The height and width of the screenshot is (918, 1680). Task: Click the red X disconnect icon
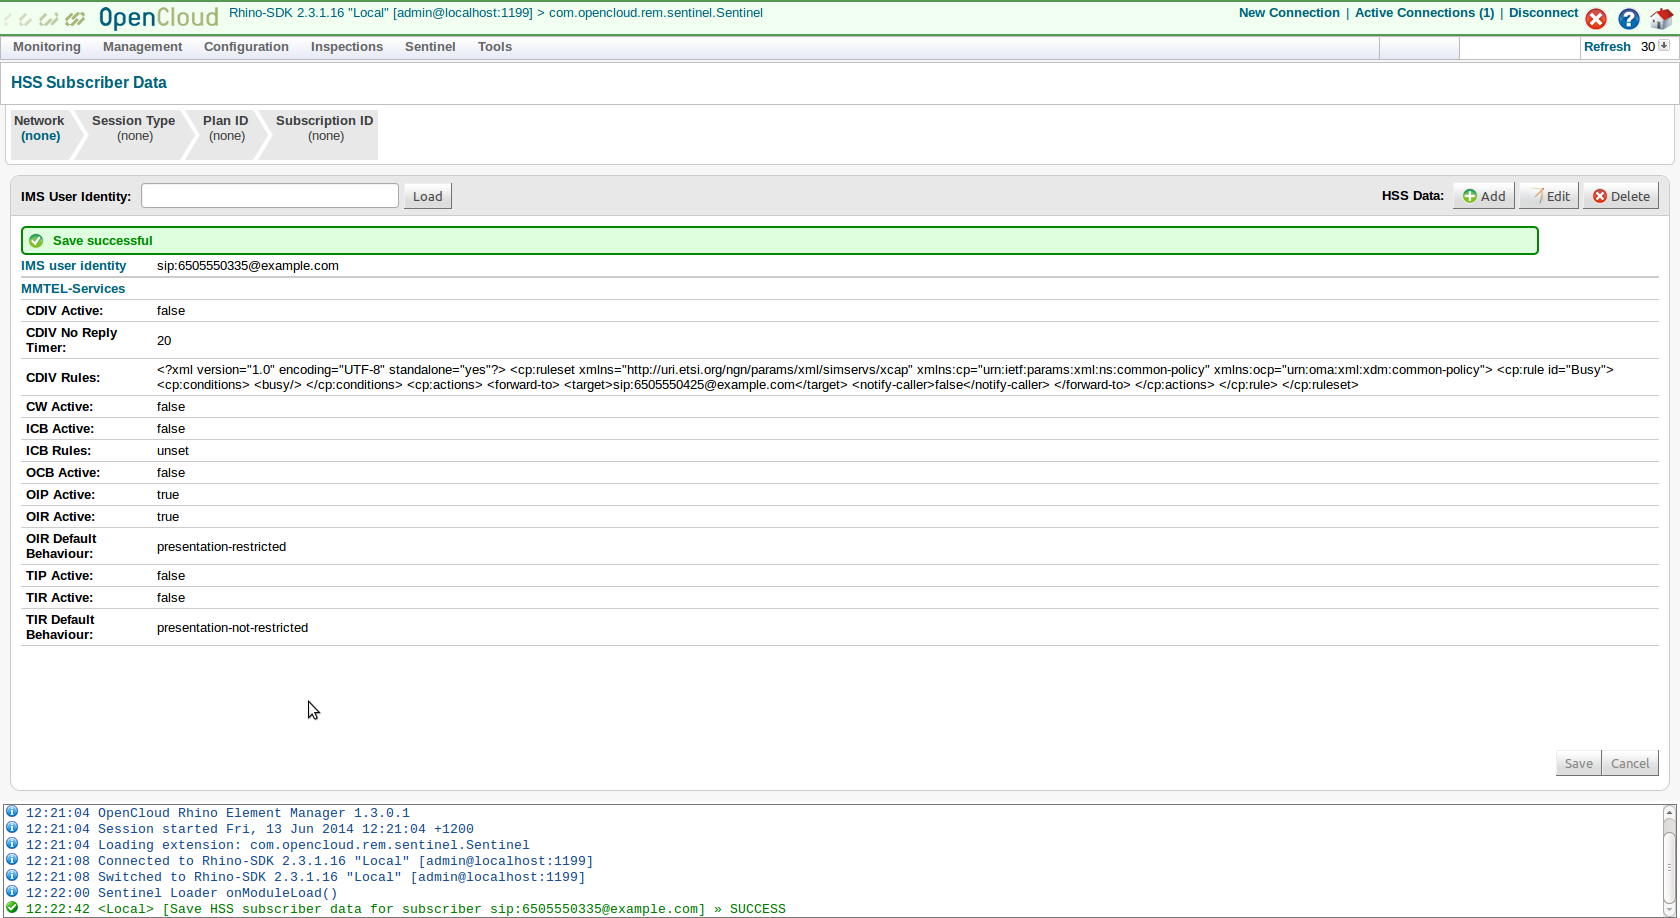[x=1596, y=19]
